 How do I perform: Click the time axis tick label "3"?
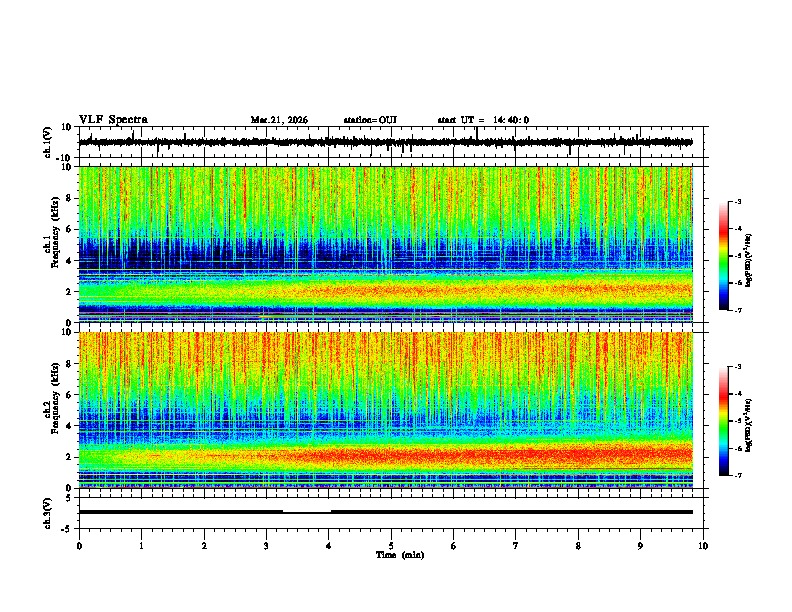click(x=266, y=546)
